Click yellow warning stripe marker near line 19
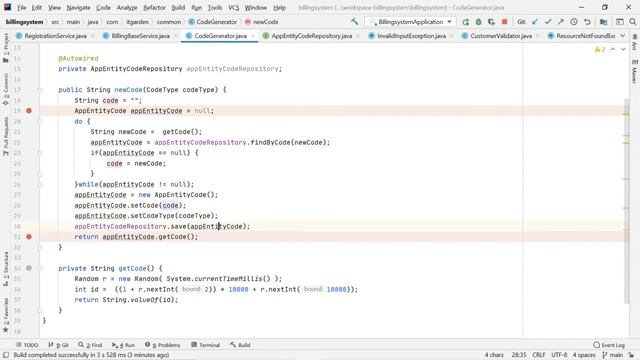This screenshot has height=360, width=640. [x=626, y=114]
